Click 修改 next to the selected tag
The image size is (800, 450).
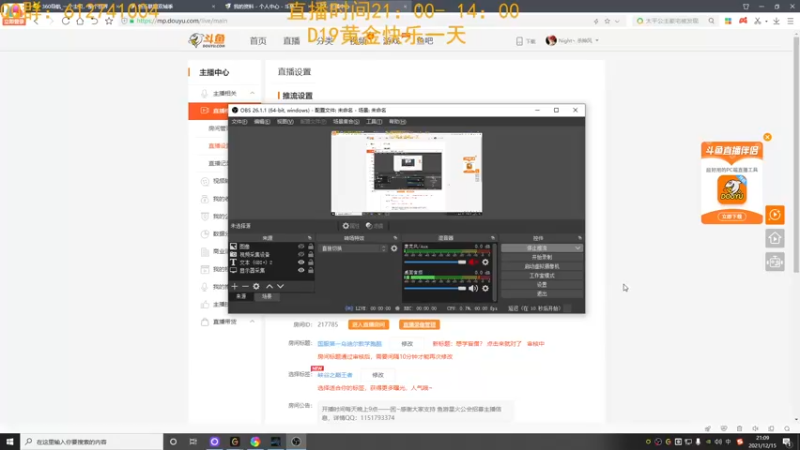pyautogui.click(x=378, y=375)
